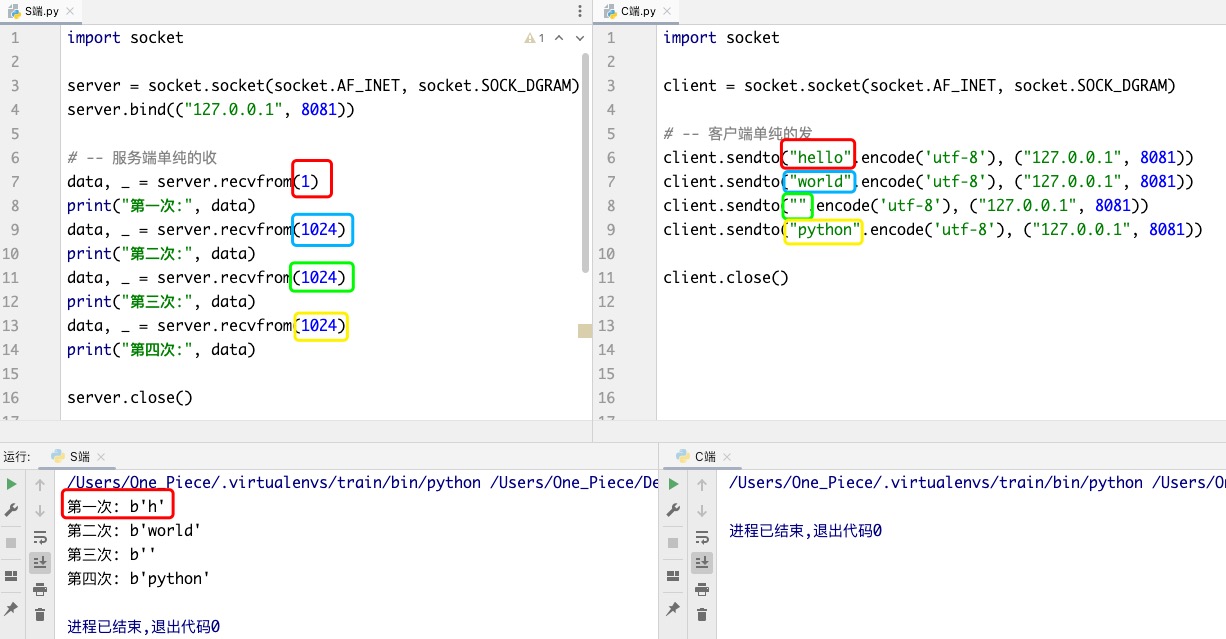The height and width of the screenshot is (639, 1226).
Task: Jump to the next highlighted warning
Action: click(x=578, y=38)
